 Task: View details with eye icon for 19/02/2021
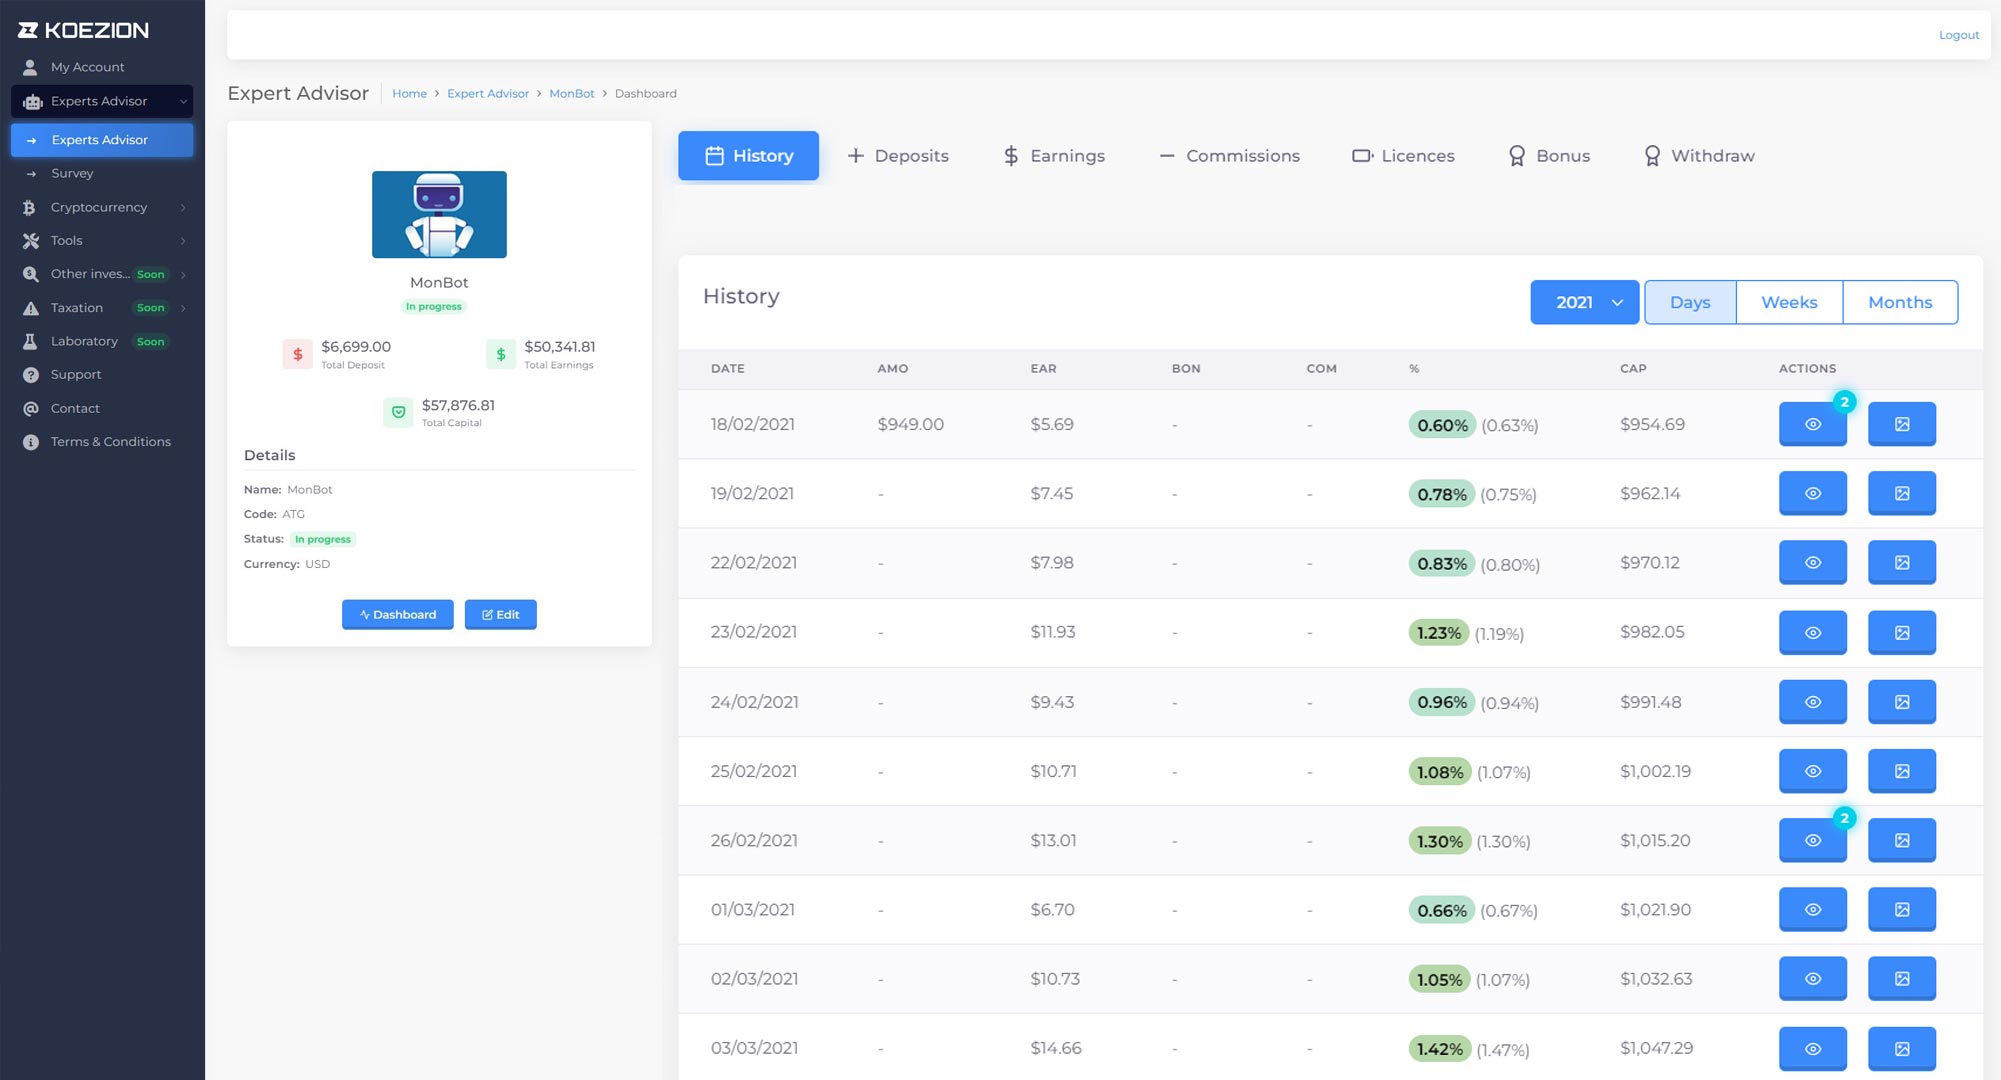point(1812,493)
